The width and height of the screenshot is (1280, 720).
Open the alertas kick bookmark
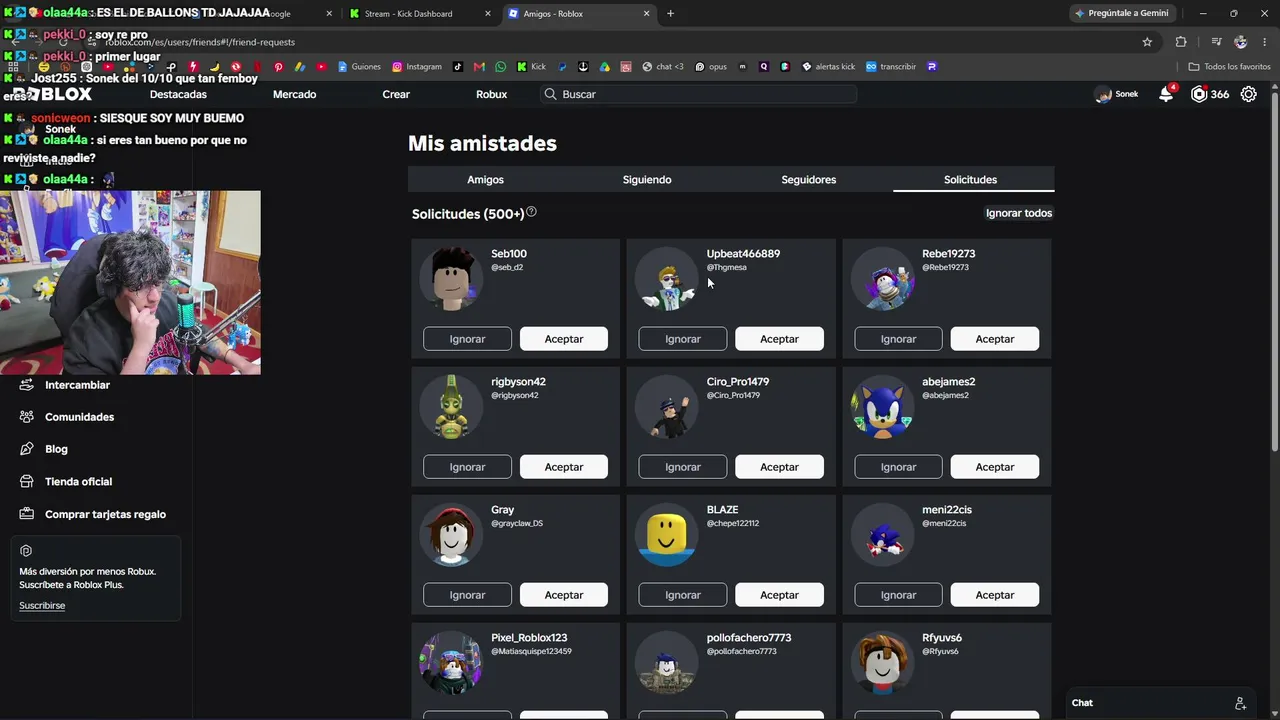829,67
